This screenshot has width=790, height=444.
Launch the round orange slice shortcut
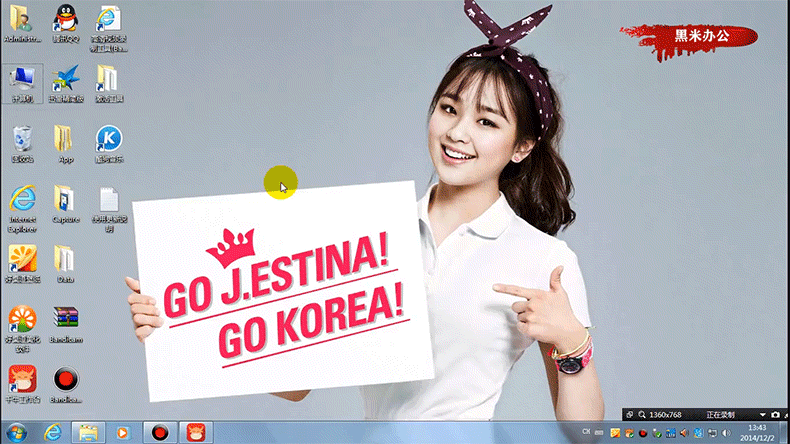point(22,329)
